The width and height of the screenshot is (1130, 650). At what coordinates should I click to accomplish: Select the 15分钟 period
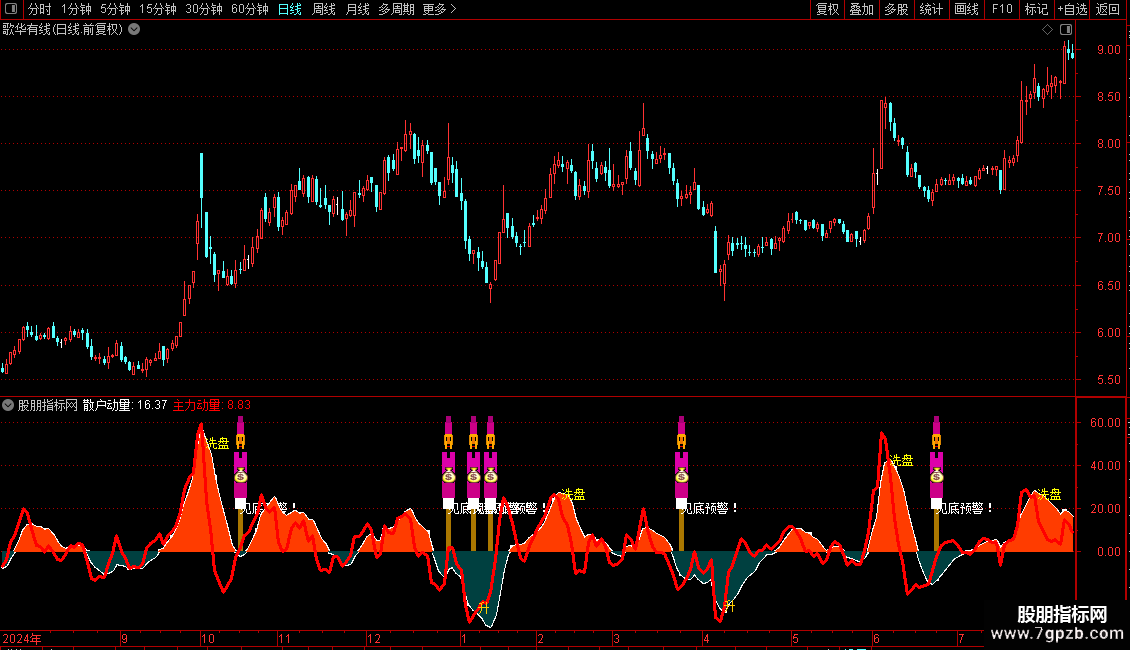tap(158, 9)
